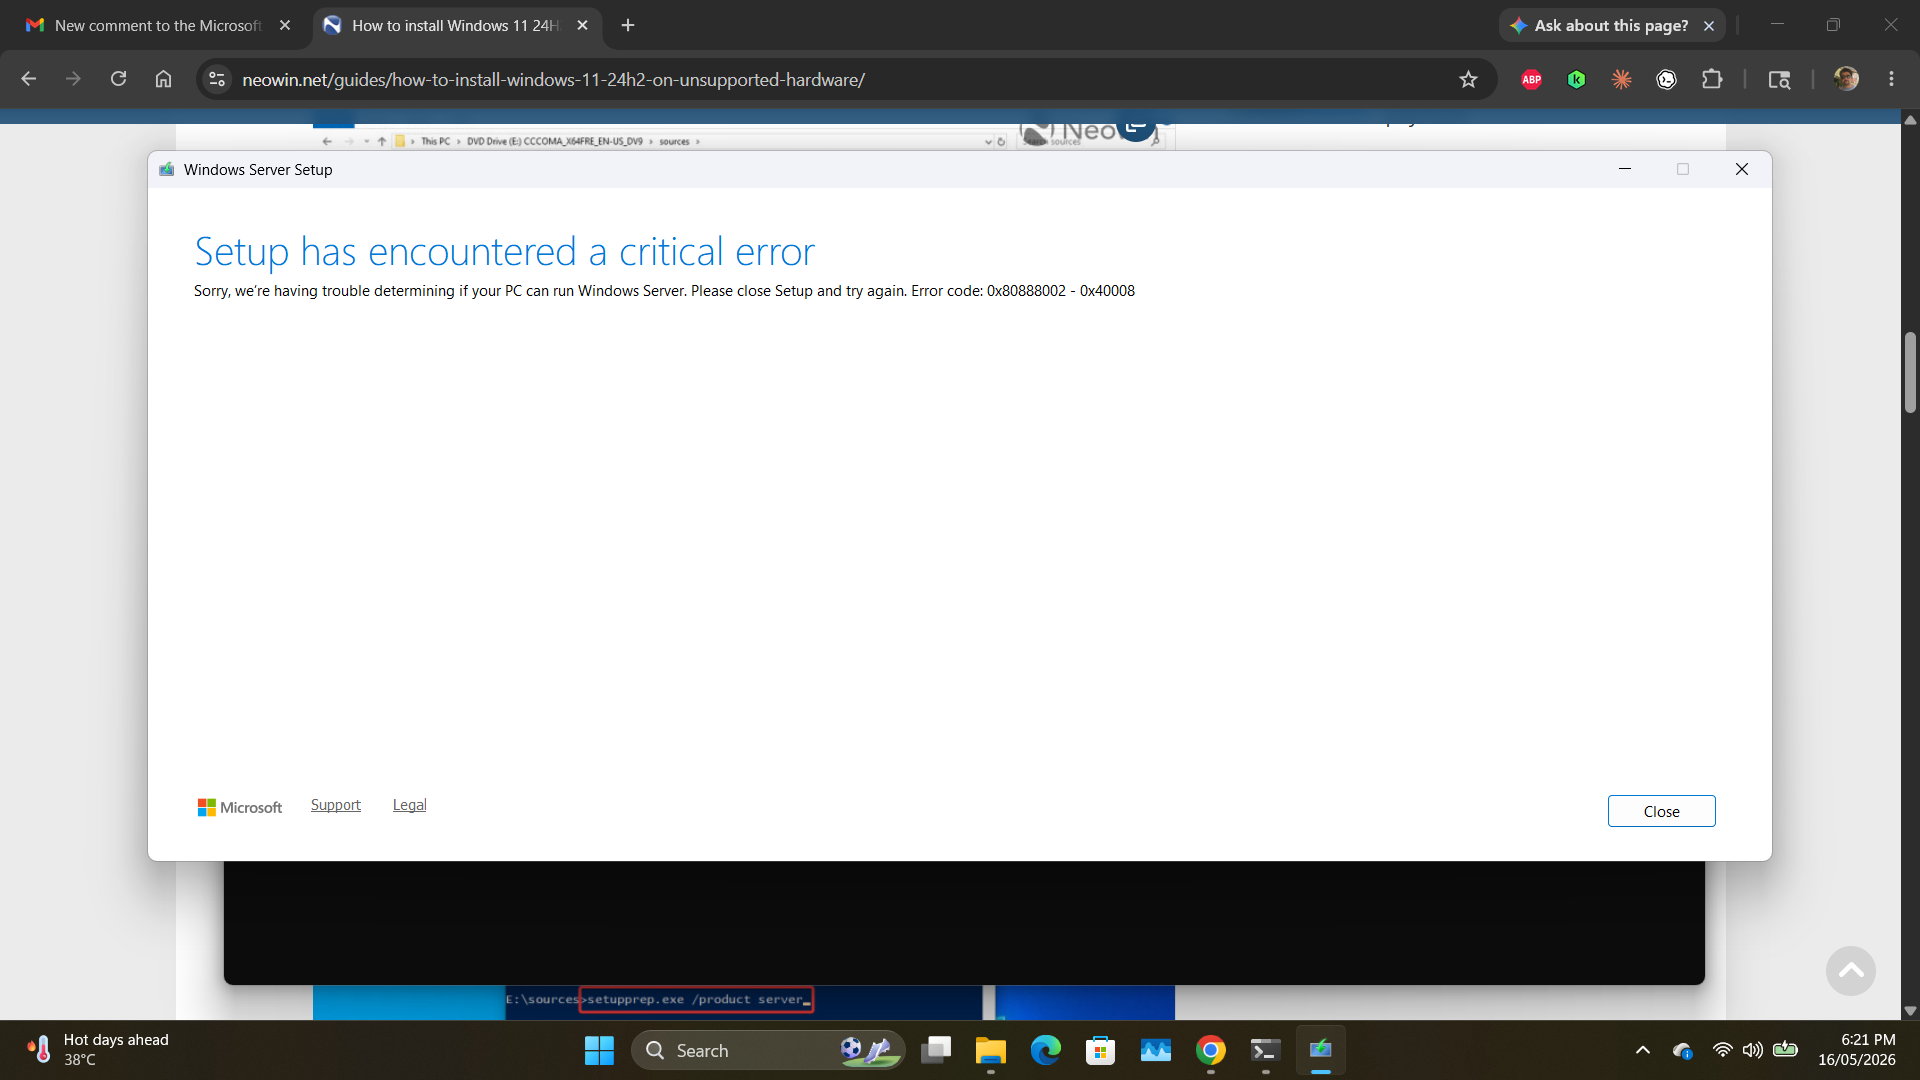Open the 'Hot days ahead' weather widget
Image resolution: width=1920 pixels, height=1080 pixels.
(97, 1050)
